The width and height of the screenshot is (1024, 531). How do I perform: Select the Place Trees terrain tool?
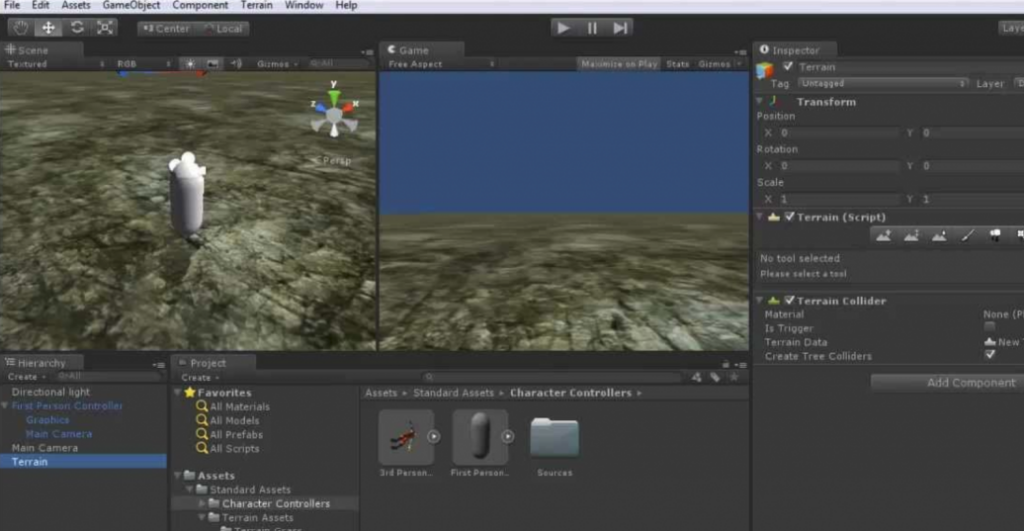995,236
